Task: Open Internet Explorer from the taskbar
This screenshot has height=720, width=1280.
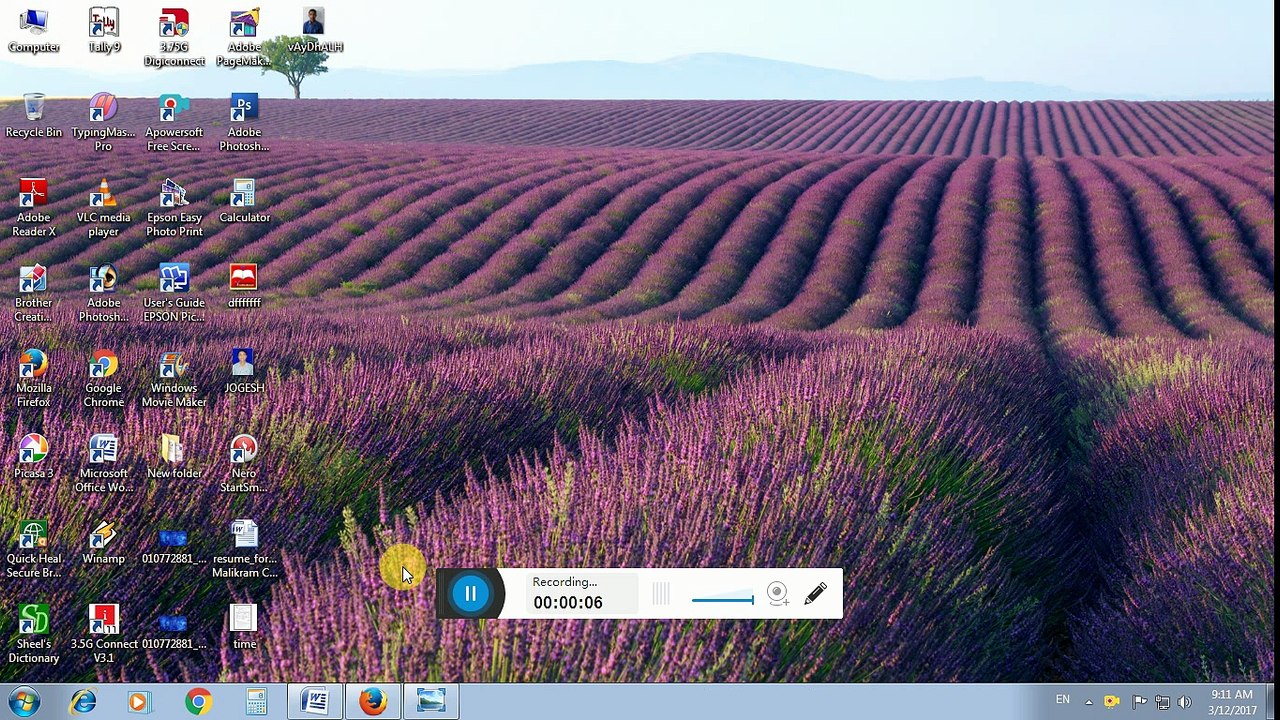Action: 83,702
